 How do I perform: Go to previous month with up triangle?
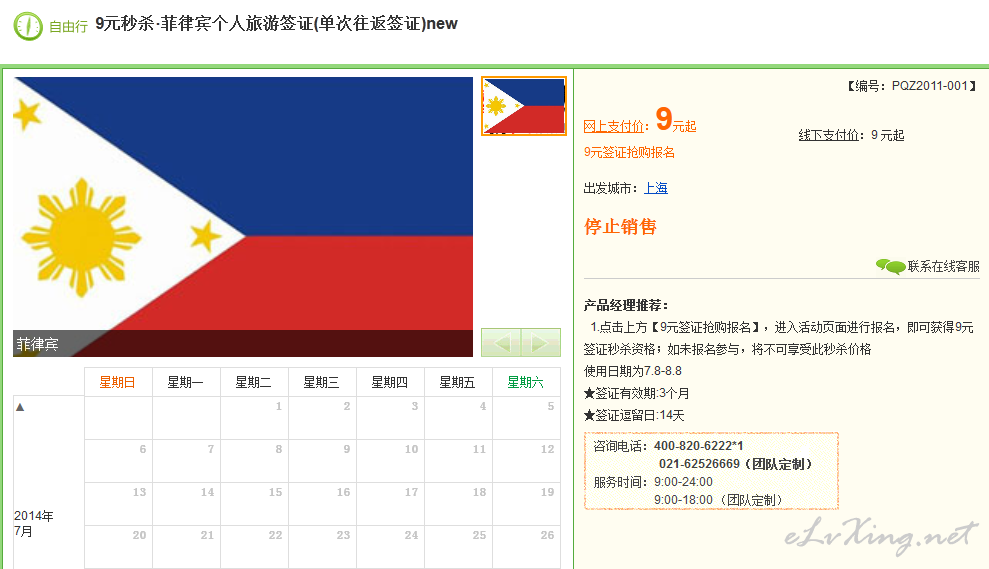(20, 407)
